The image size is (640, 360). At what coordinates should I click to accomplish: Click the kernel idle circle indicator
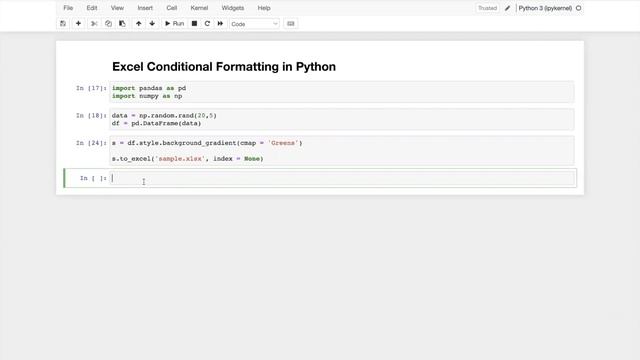pyautogui.click(x=578, y=8)
